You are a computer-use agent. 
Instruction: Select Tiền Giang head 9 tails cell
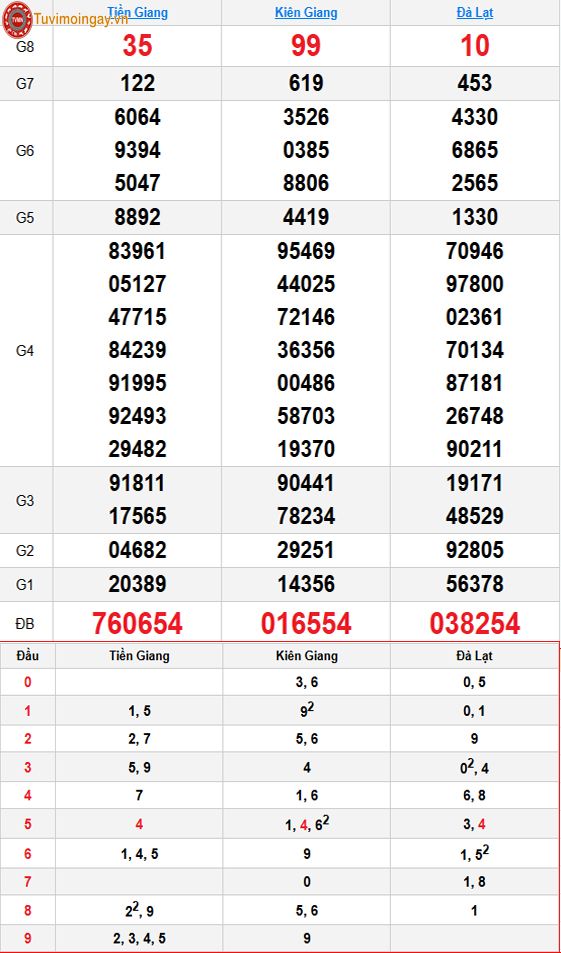[x=139, y=939]
